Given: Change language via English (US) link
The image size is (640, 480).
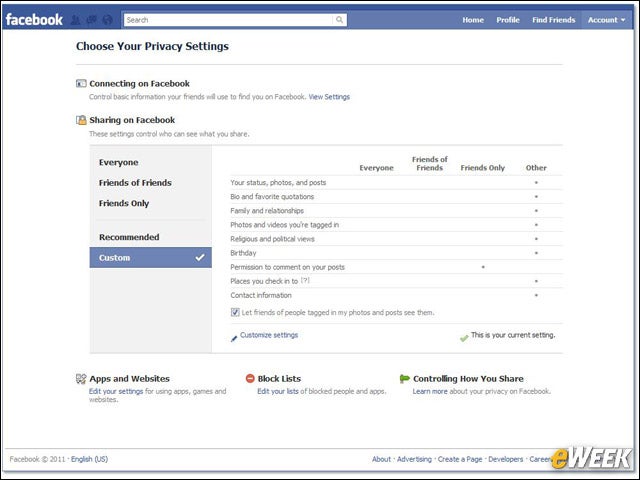Looking at the screenshot, I should pos(89,459).
